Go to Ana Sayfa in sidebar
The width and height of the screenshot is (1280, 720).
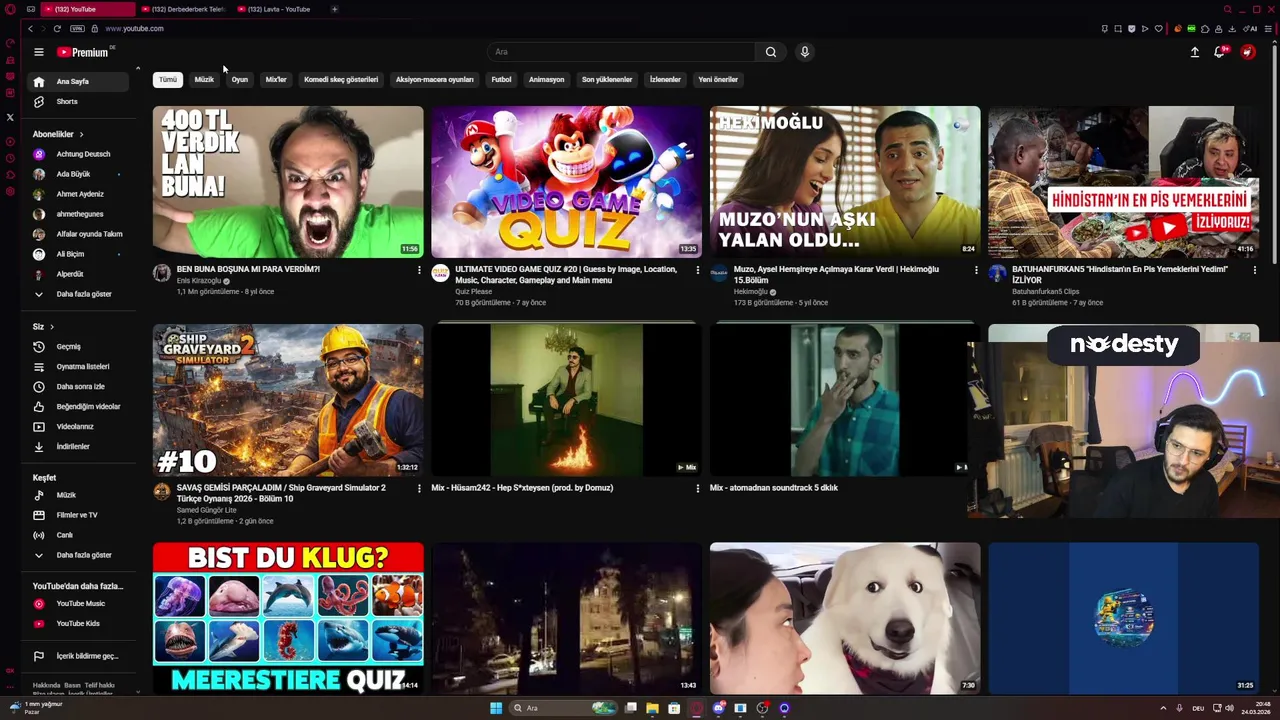80,81
